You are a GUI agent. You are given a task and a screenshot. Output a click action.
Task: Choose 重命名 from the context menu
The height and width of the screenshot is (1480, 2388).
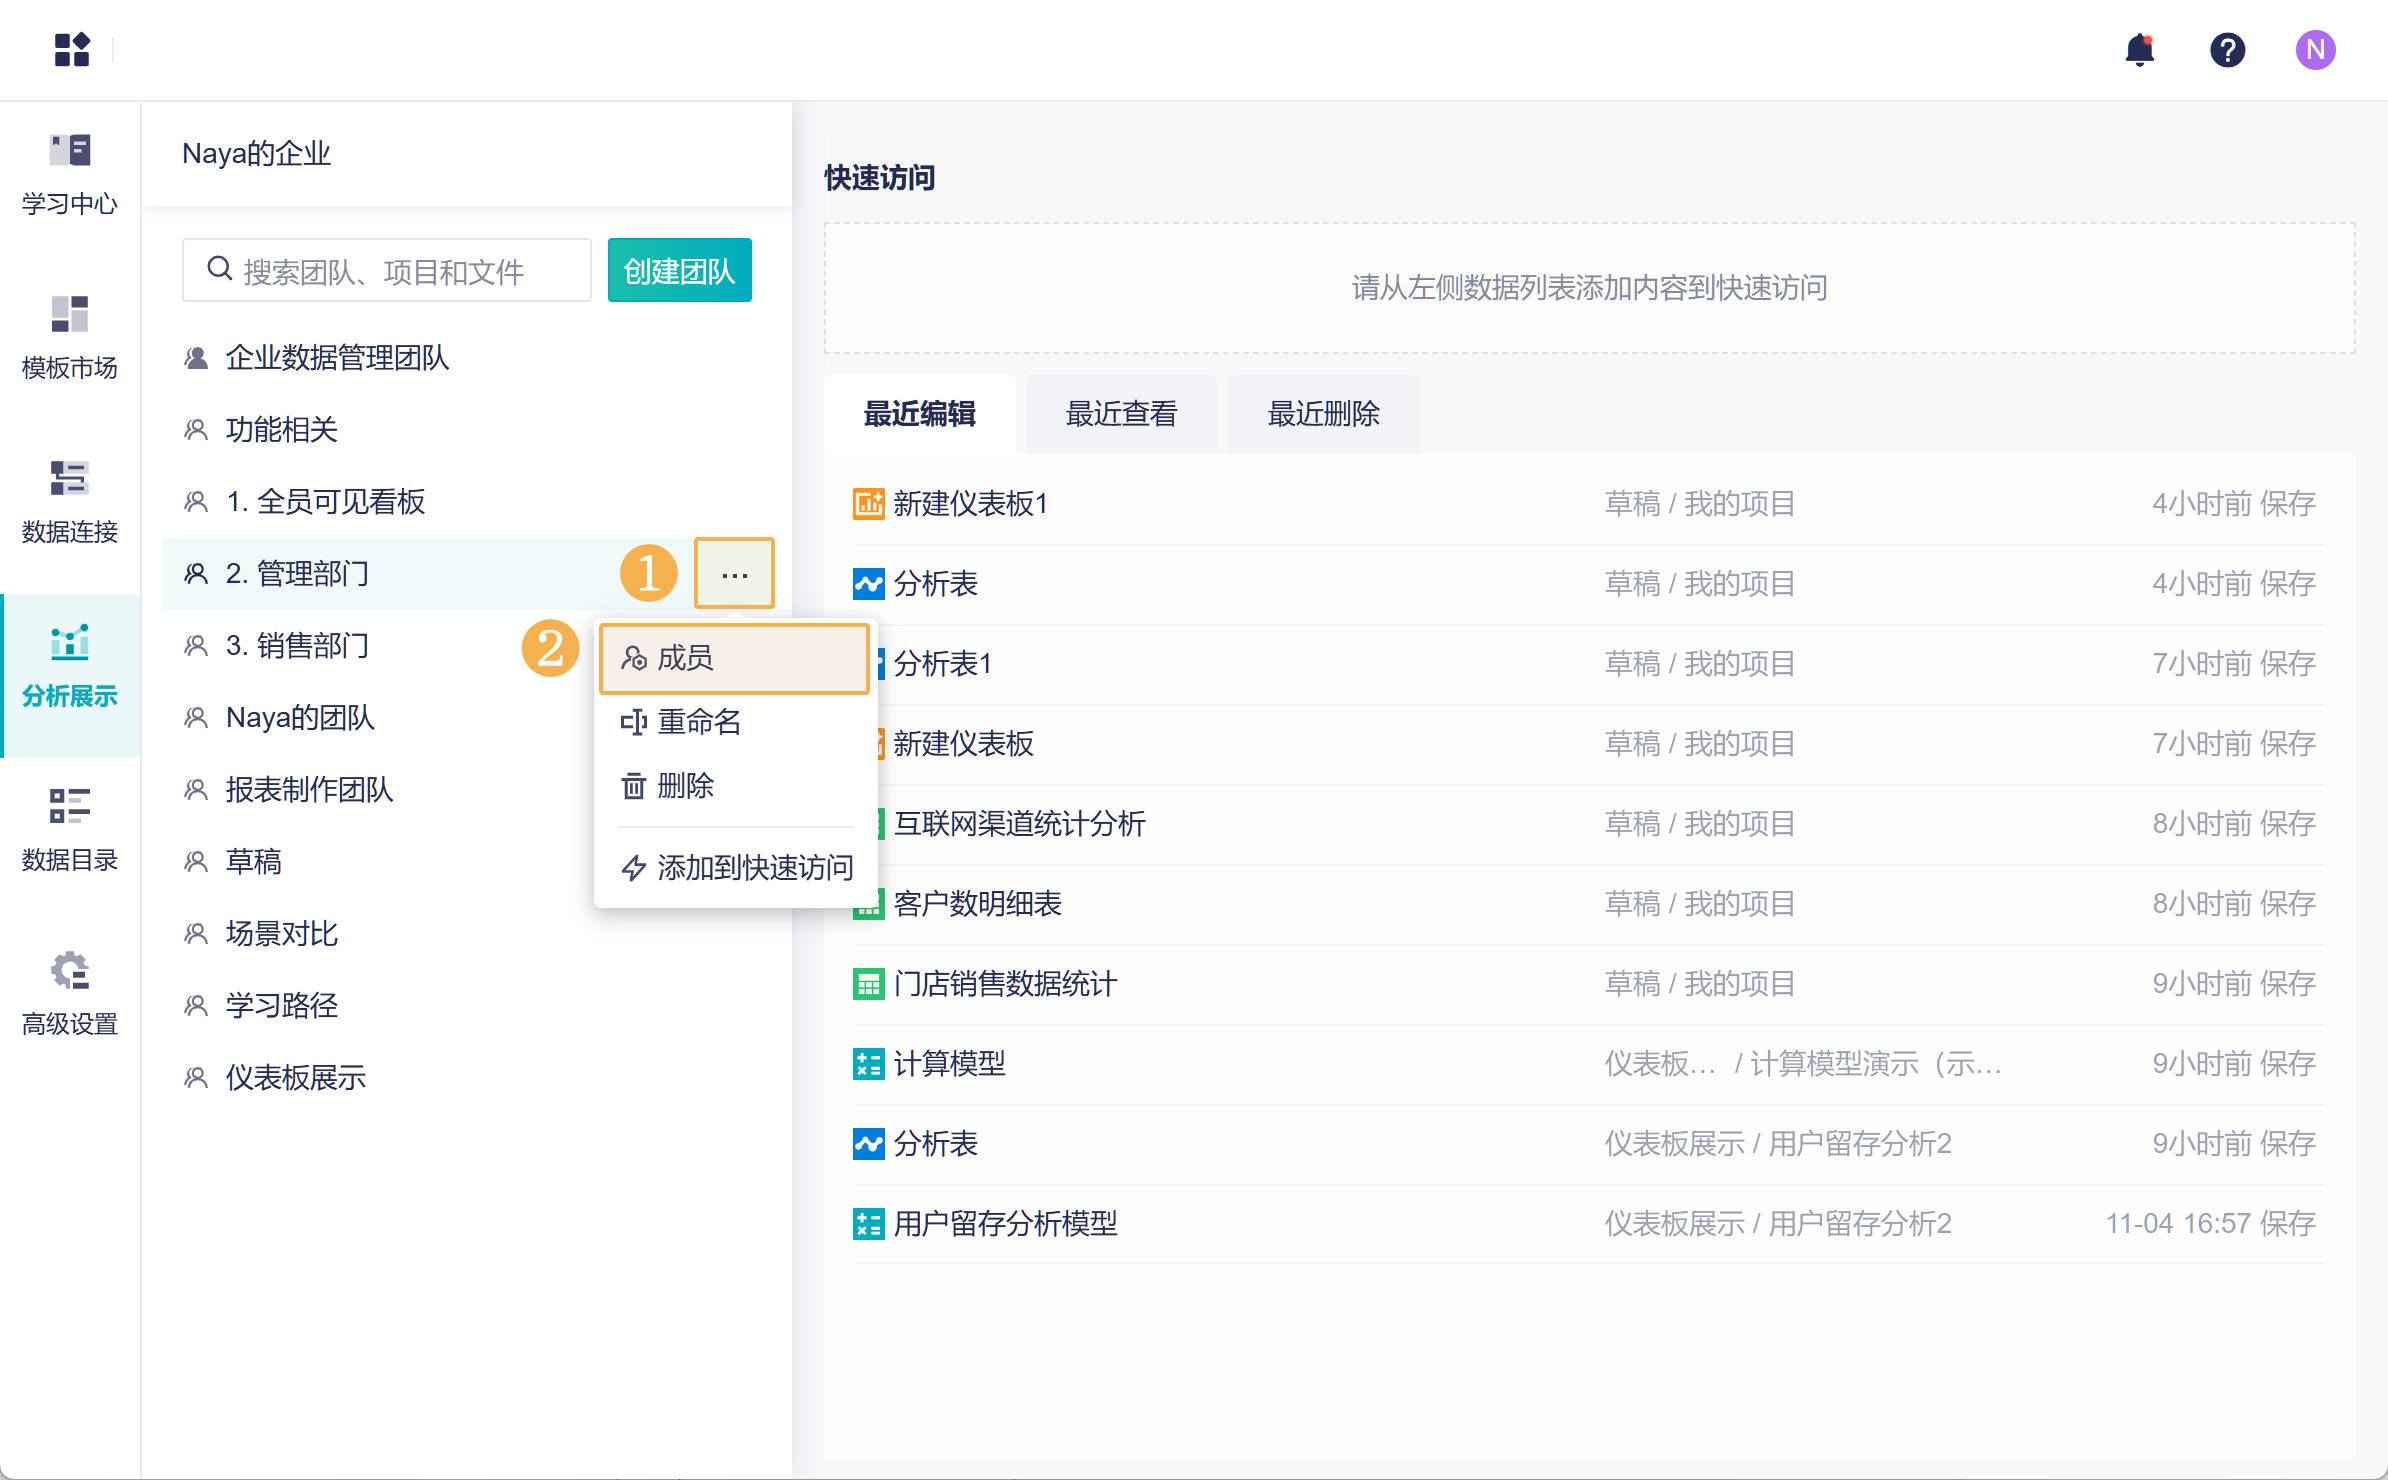point(700,722)
